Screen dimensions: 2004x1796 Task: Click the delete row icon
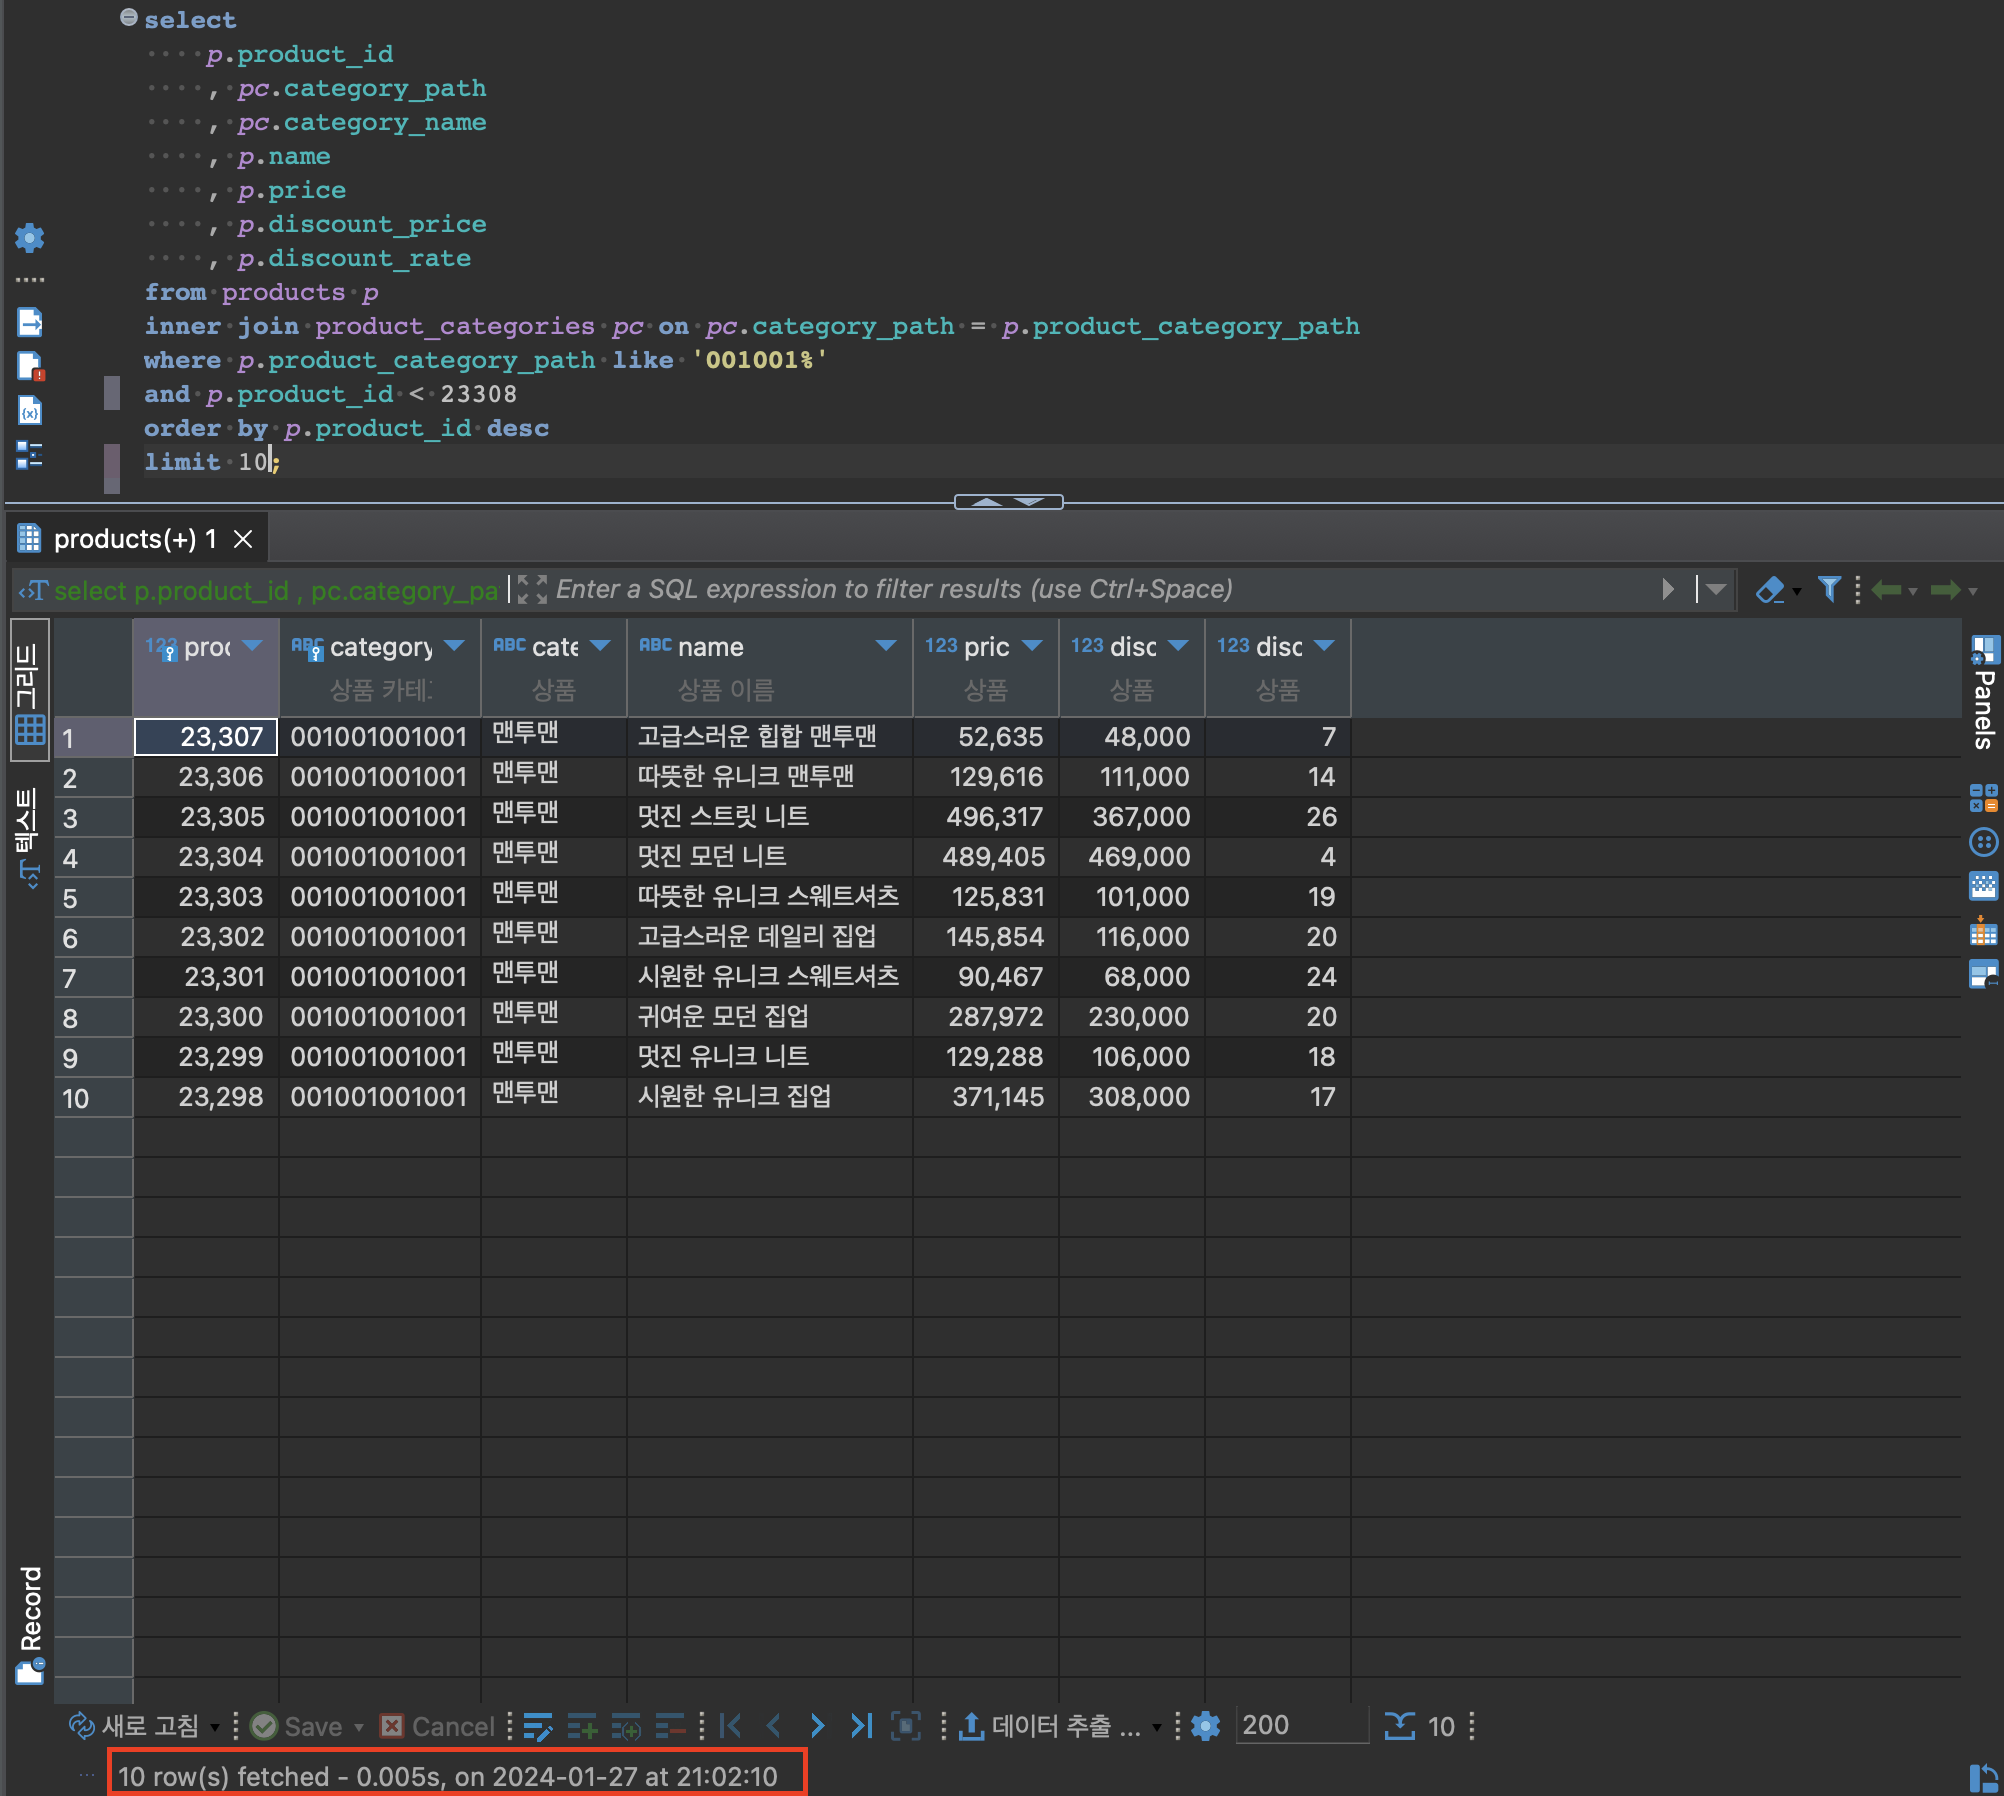point(669,1726)
